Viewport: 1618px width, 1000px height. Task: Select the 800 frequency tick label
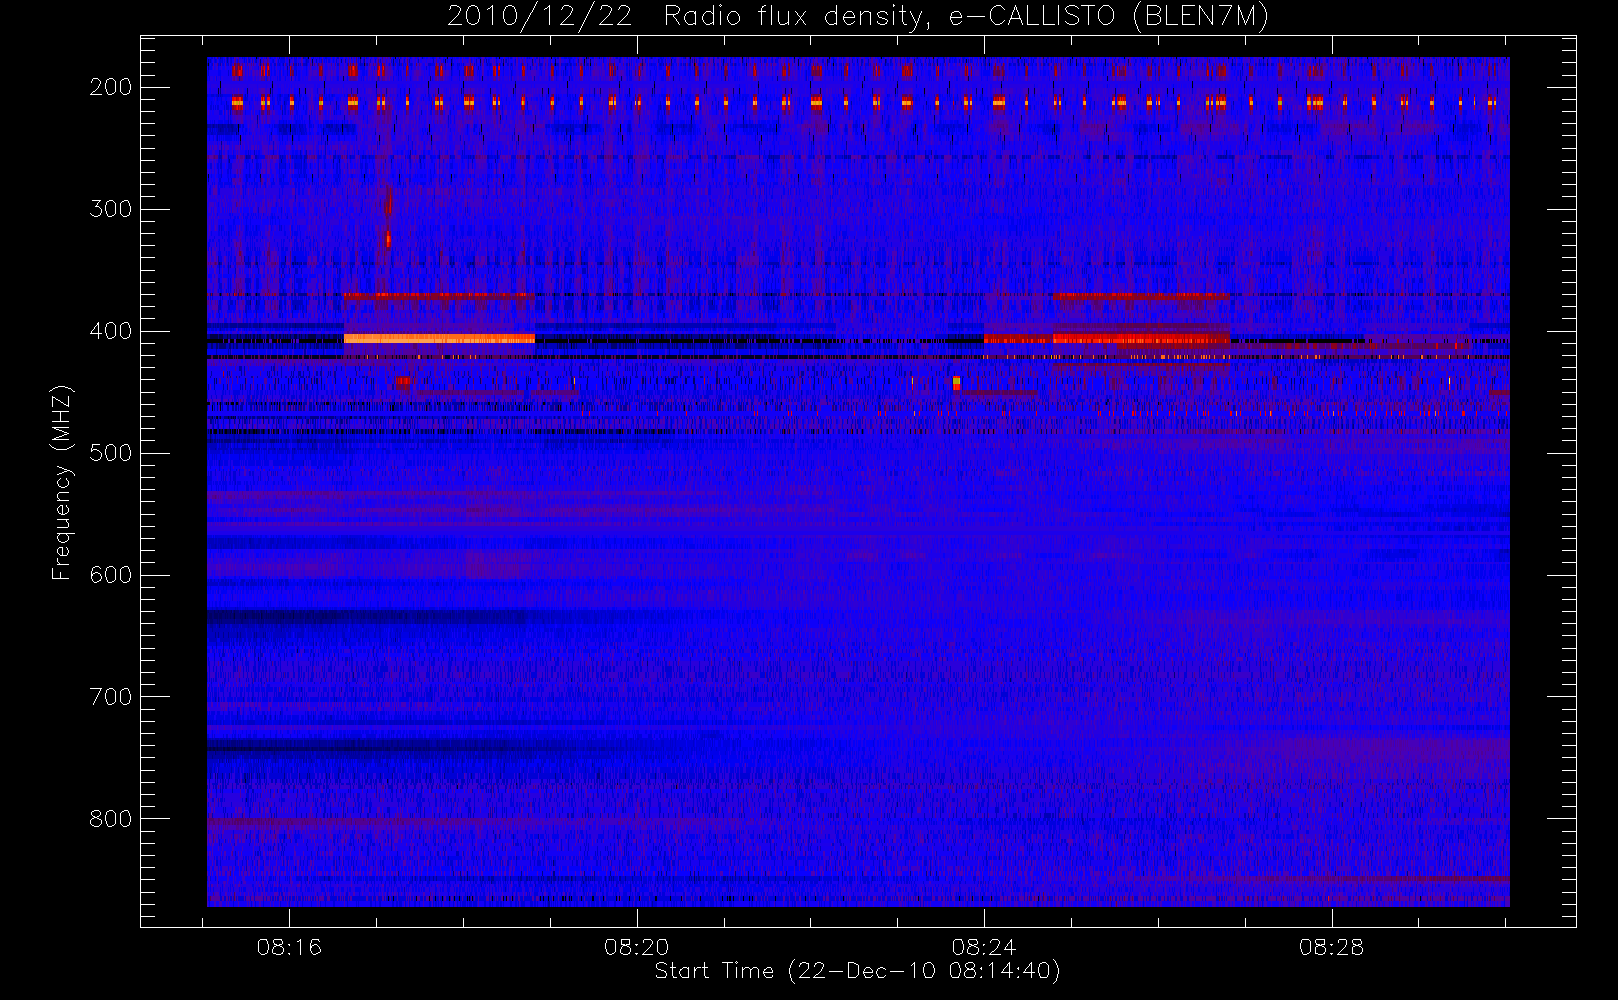[x=111, y=819]
